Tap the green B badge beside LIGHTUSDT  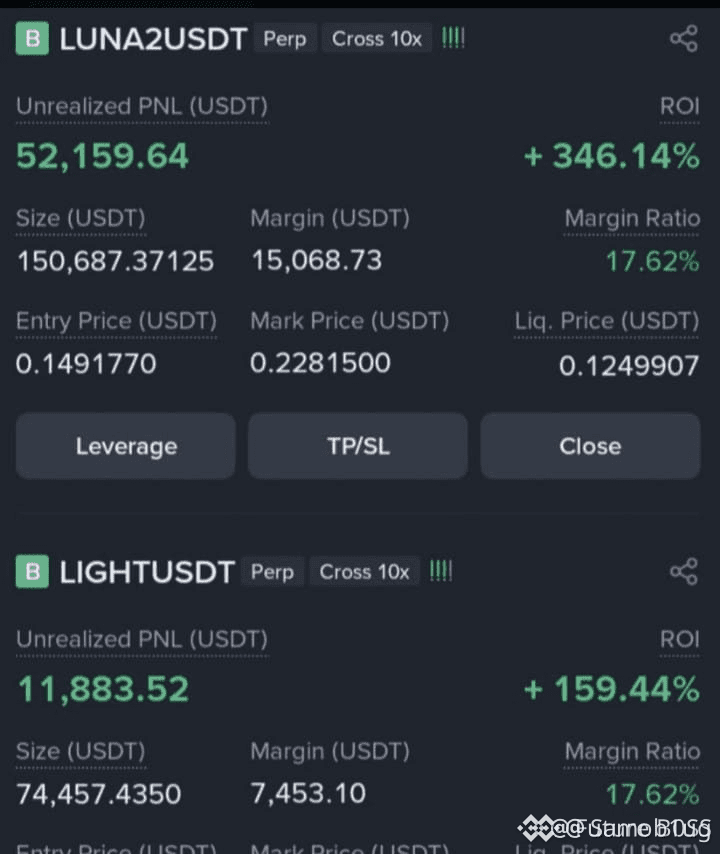click(x=32, y=571)
